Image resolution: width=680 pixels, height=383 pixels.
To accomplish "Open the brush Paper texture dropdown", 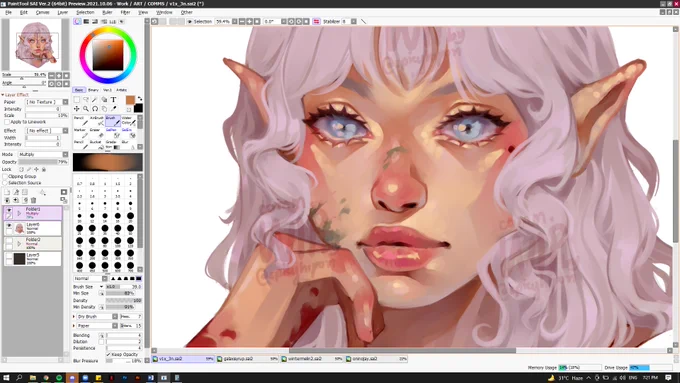I will pyautogui.click(x=97, y=326).
